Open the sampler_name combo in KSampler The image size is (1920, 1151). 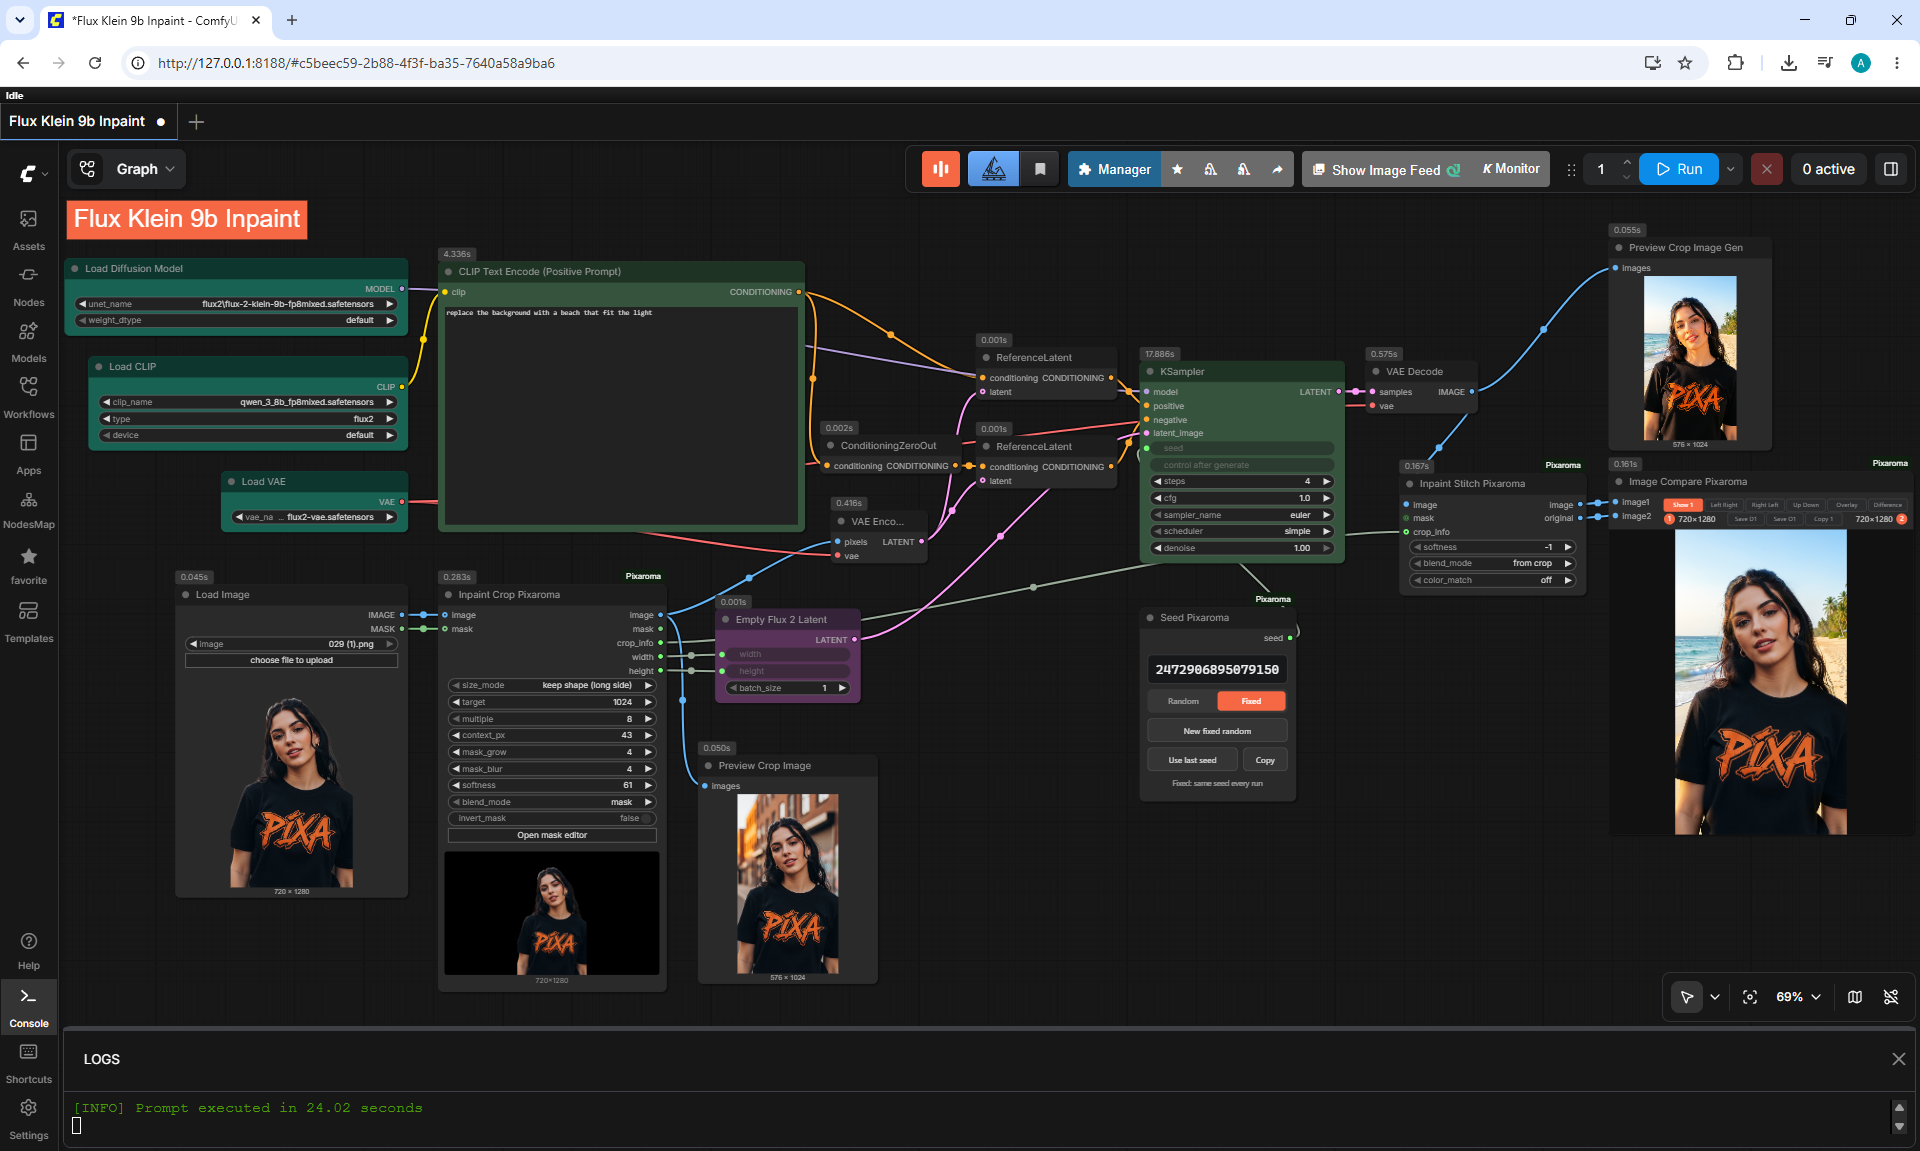click(x=1242, y=515)
